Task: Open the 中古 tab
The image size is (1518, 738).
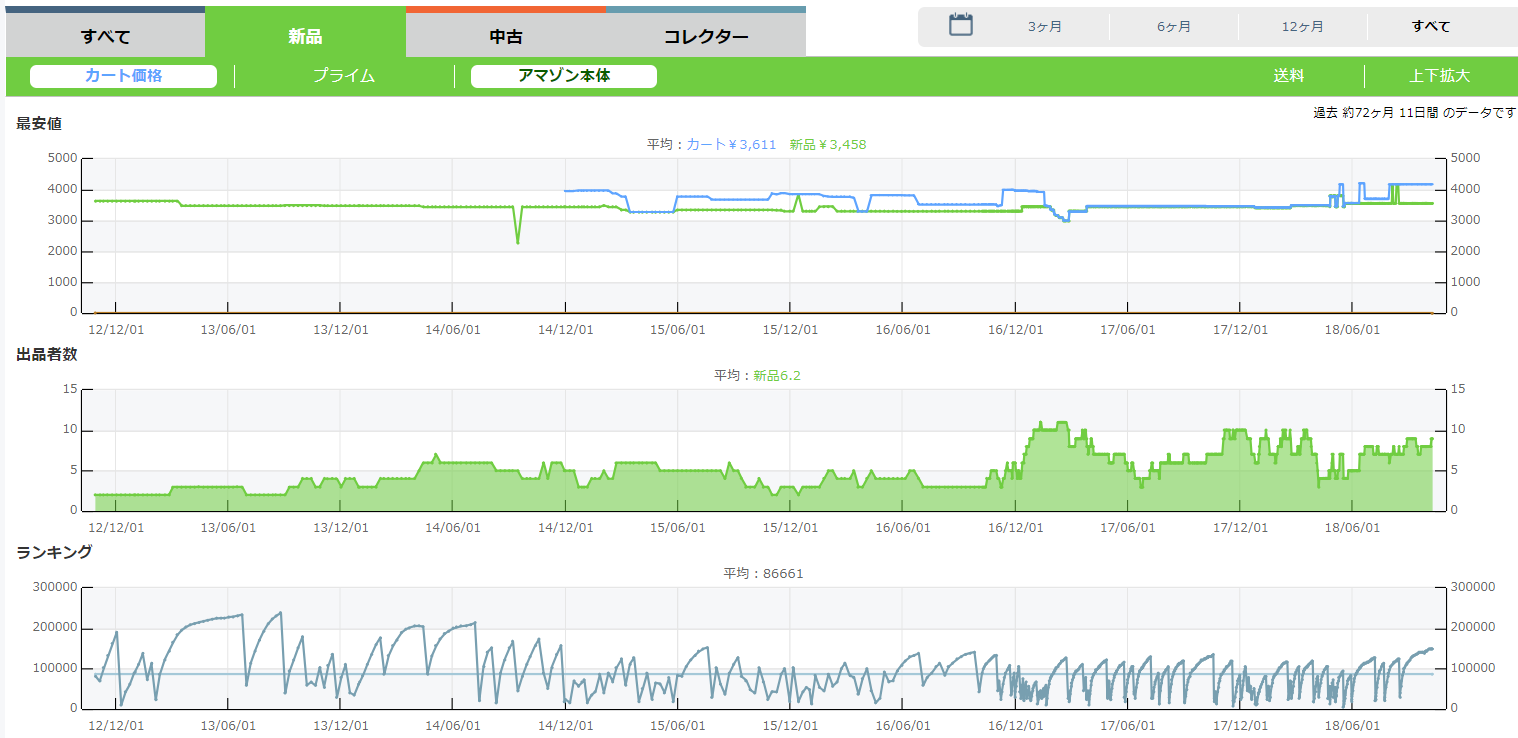Action: (505, 37)
